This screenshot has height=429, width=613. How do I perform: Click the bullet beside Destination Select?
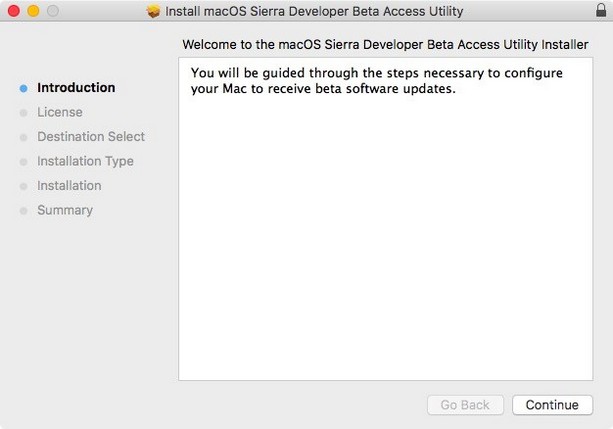[23, 137]
